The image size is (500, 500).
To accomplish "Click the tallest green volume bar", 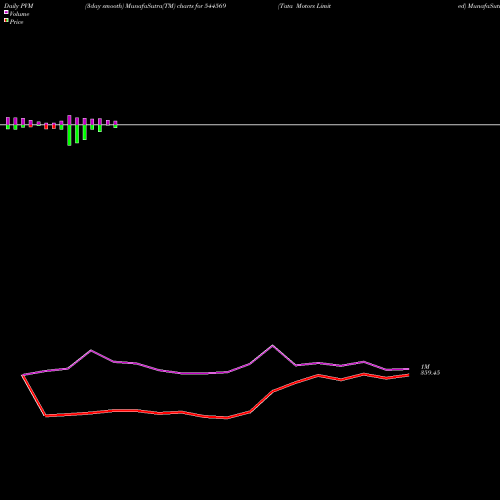I will [x=69, y=135].
